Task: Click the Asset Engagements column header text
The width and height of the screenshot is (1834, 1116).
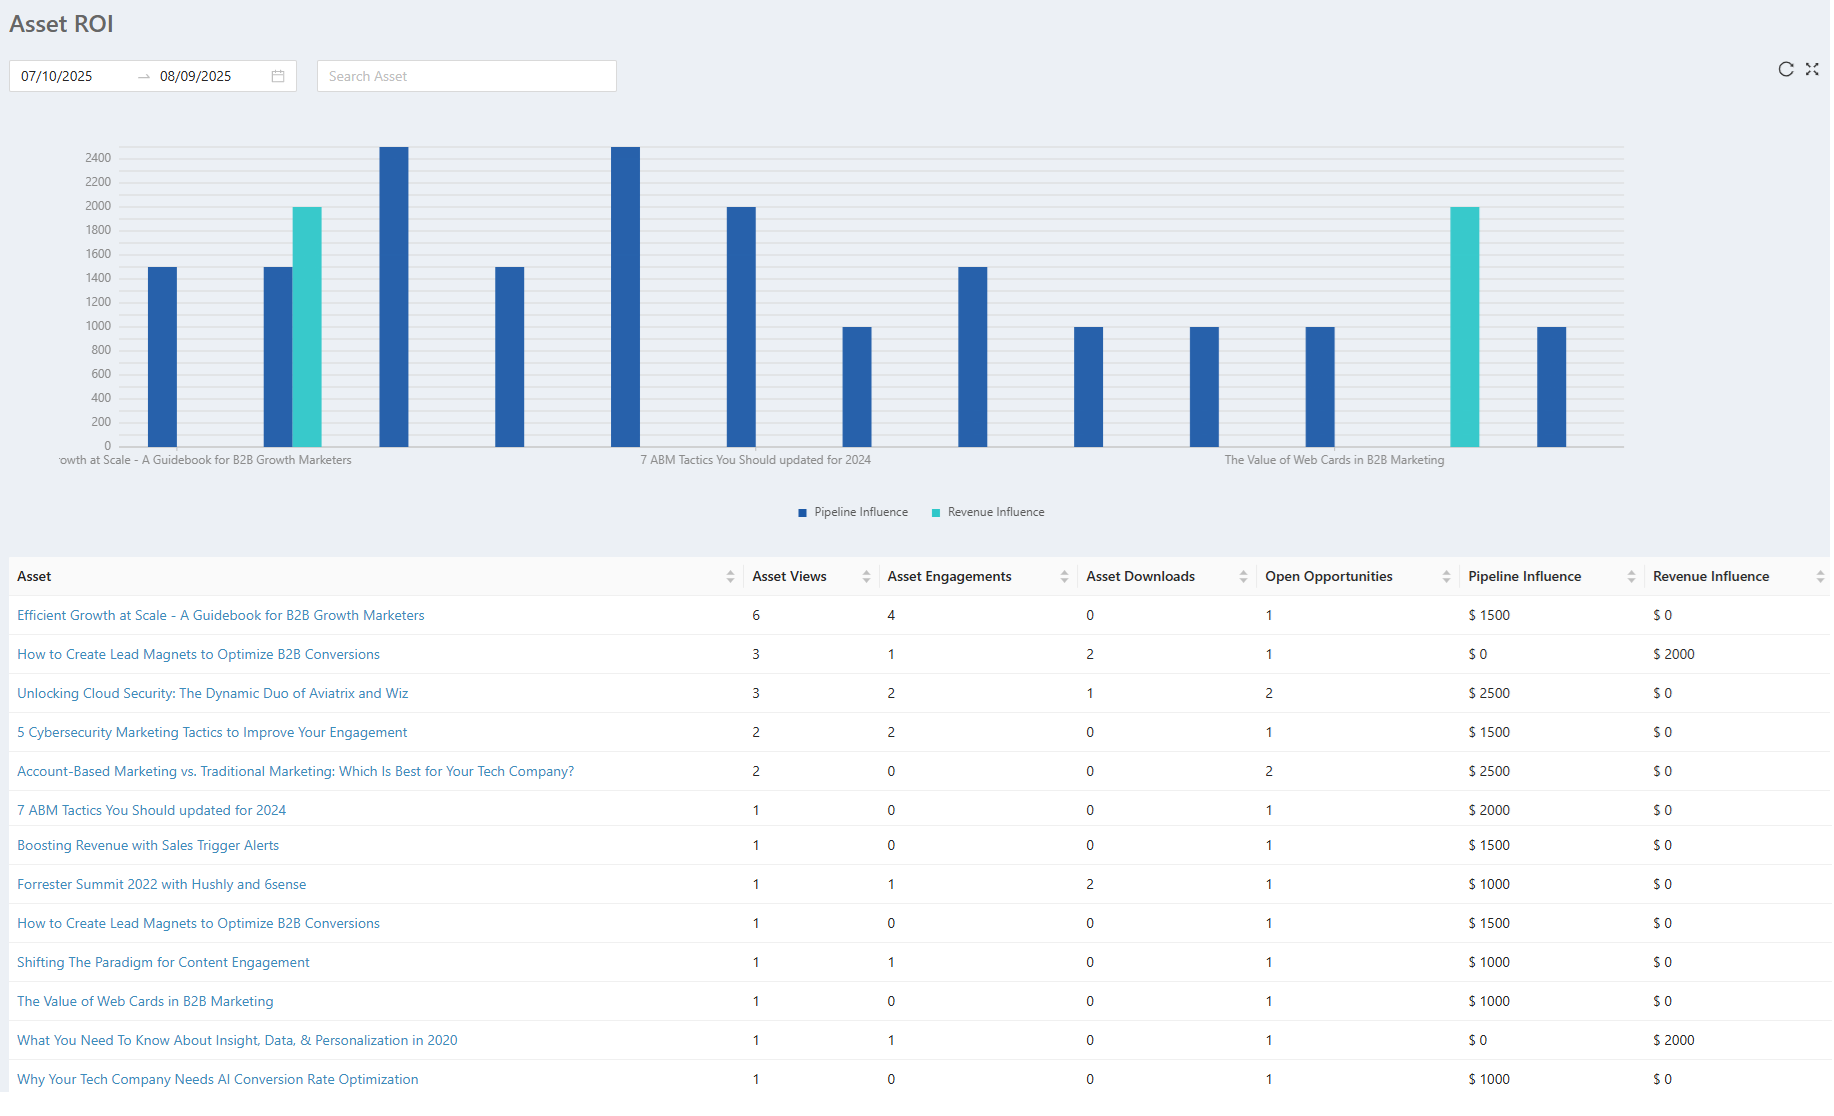Action: click(x=950, y=577)
